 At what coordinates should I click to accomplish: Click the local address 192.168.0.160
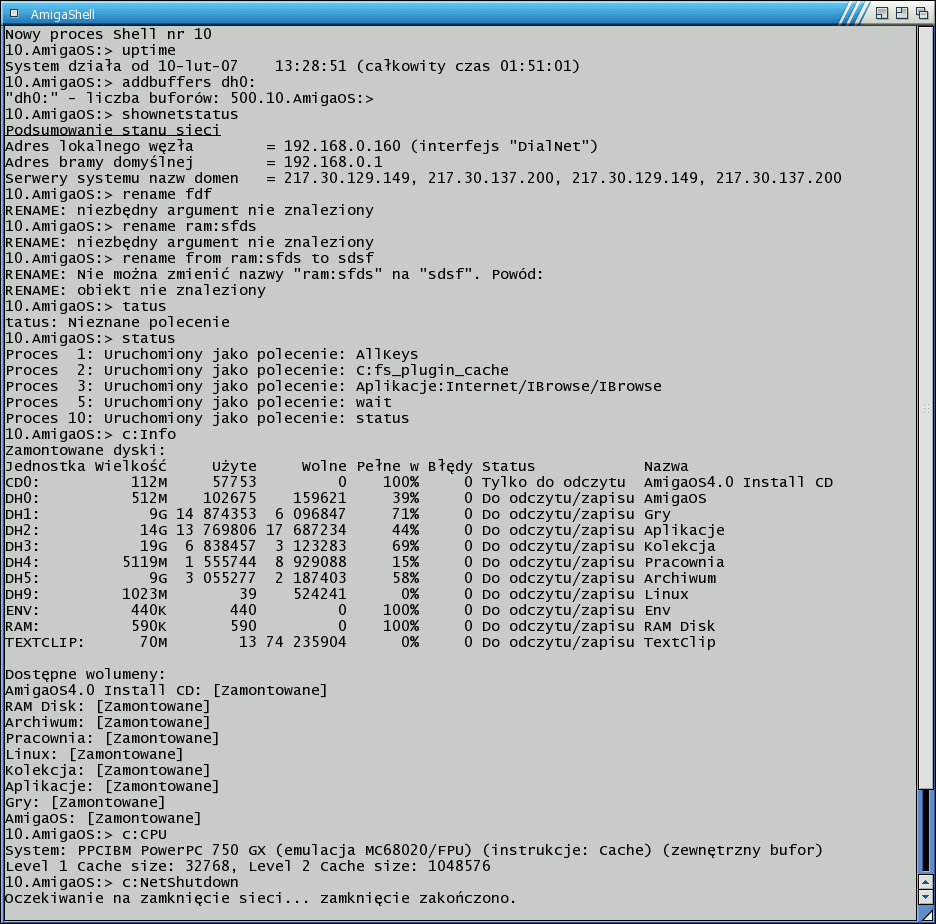[x=341, y=146]
